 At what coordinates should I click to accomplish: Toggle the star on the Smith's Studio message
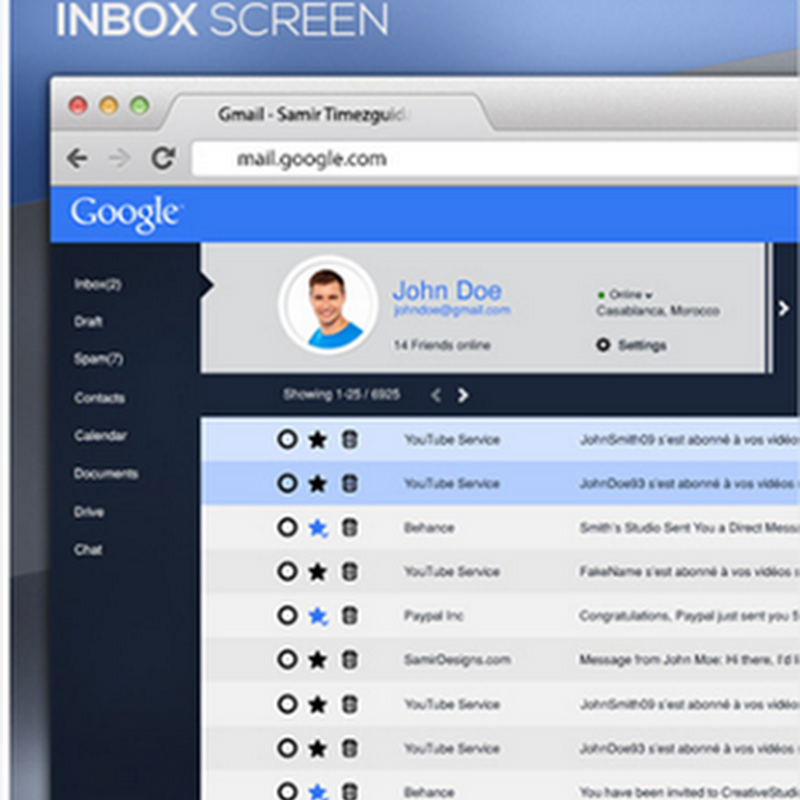318,528
